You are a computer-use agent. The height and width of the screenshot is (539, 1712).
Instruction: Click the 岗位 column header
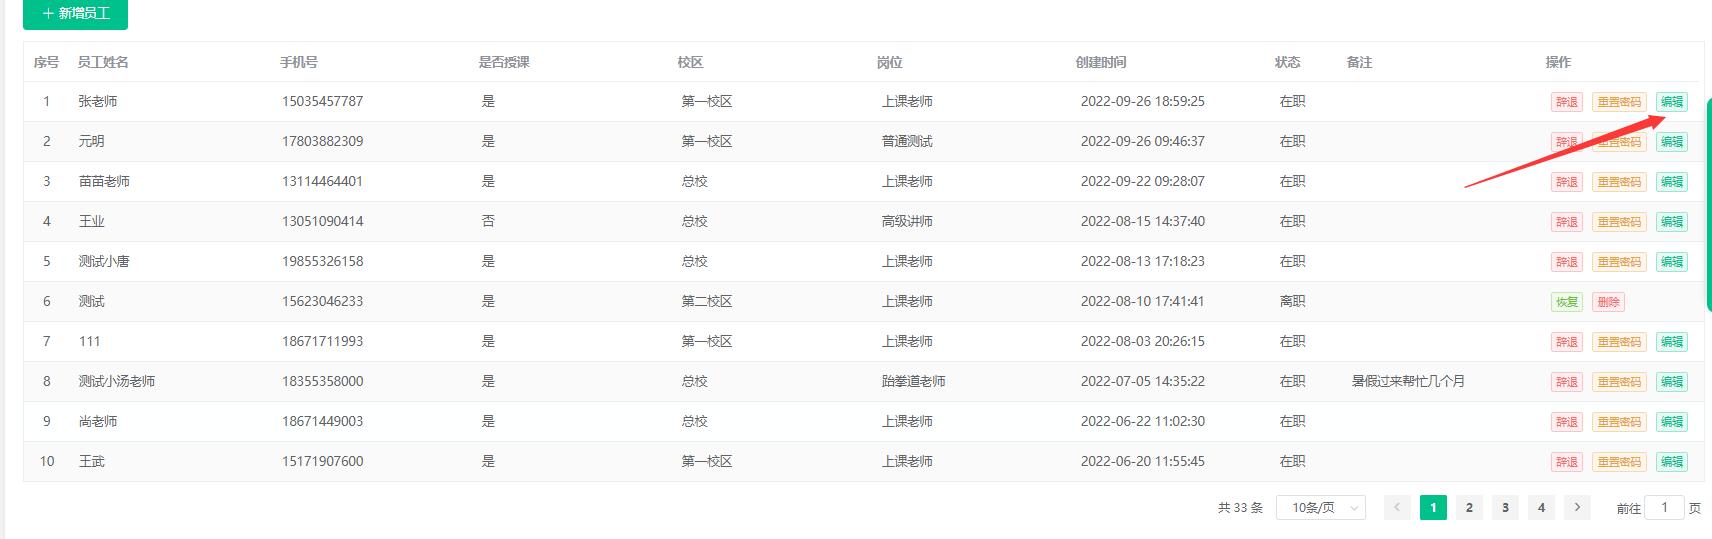(x=889, y=62)
